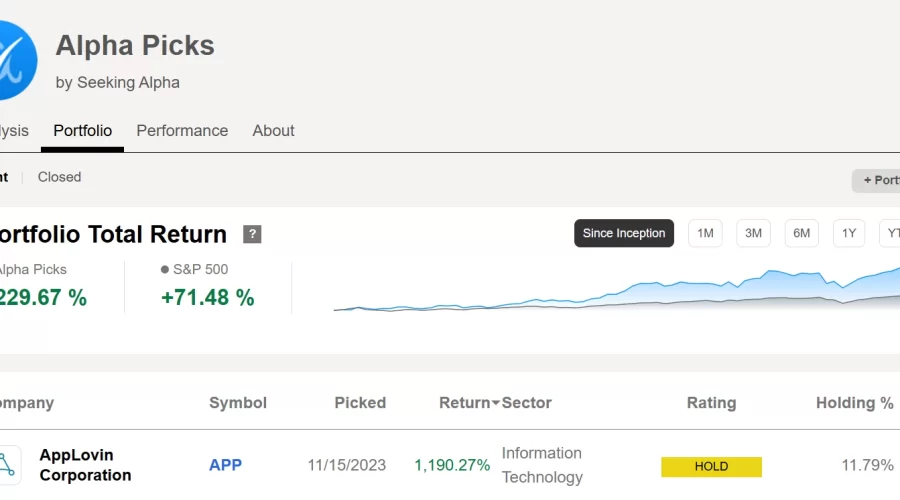Open the Portfolio Total Return help icon
Screen dimensions: 900x500
252,234
